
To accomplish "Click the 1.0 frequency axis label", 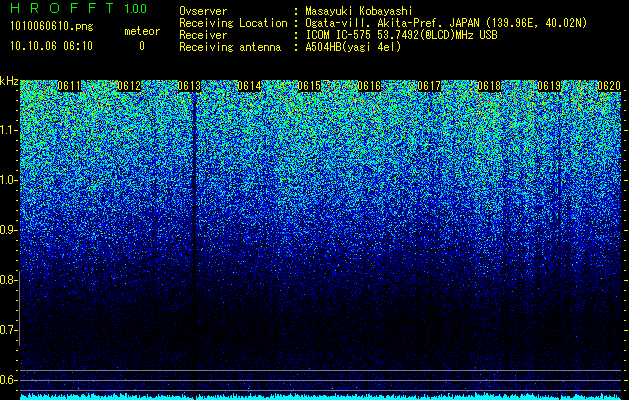I will click(8, 181).
